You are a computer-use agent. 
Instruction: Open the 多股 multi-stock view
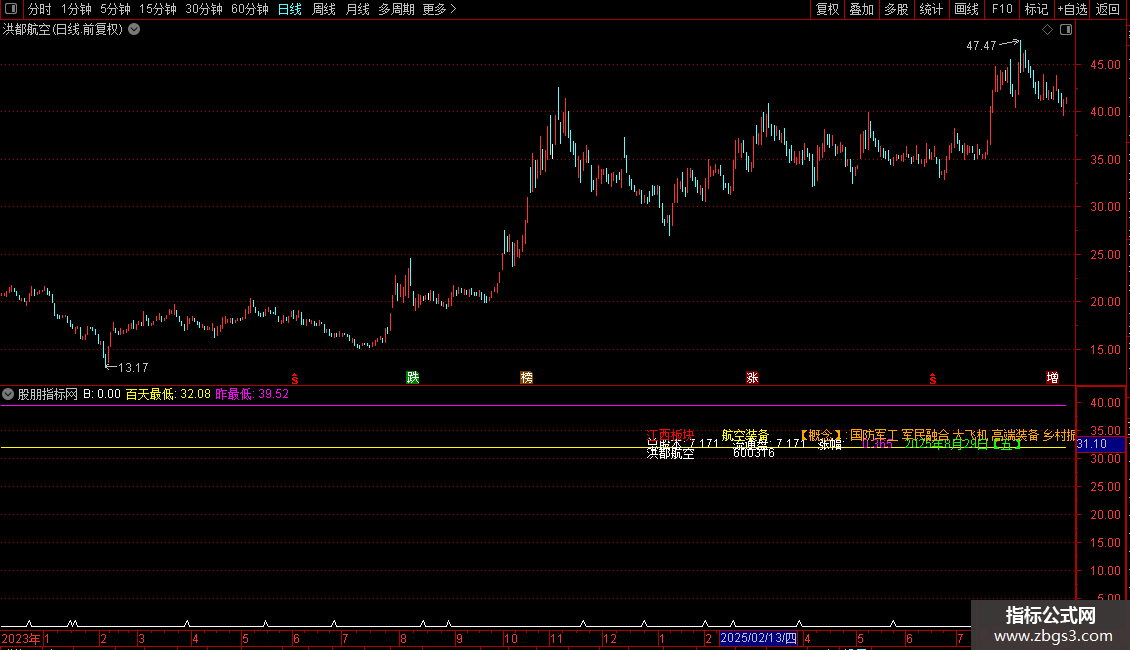897,9
